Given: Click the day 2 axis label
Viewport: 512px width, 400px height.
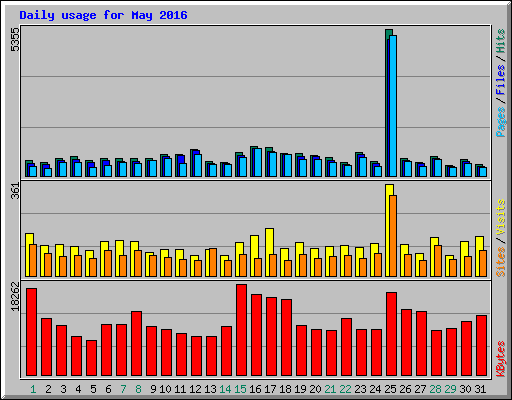Looking at the screenshot, I should 48,389.
